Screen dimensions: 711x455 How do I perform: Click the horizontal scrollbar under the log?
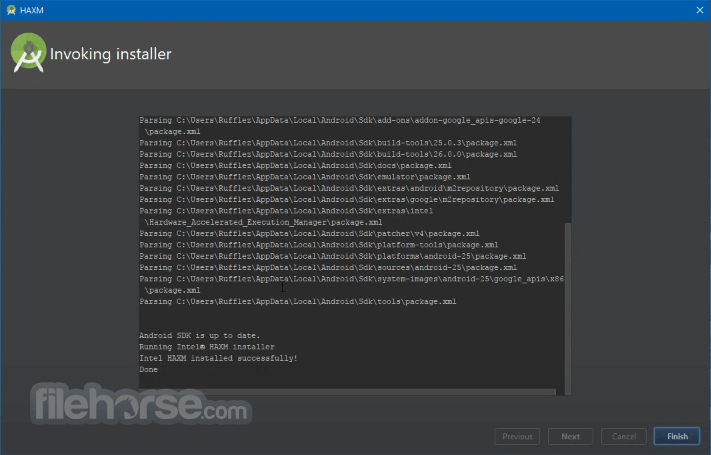[347, 391]
